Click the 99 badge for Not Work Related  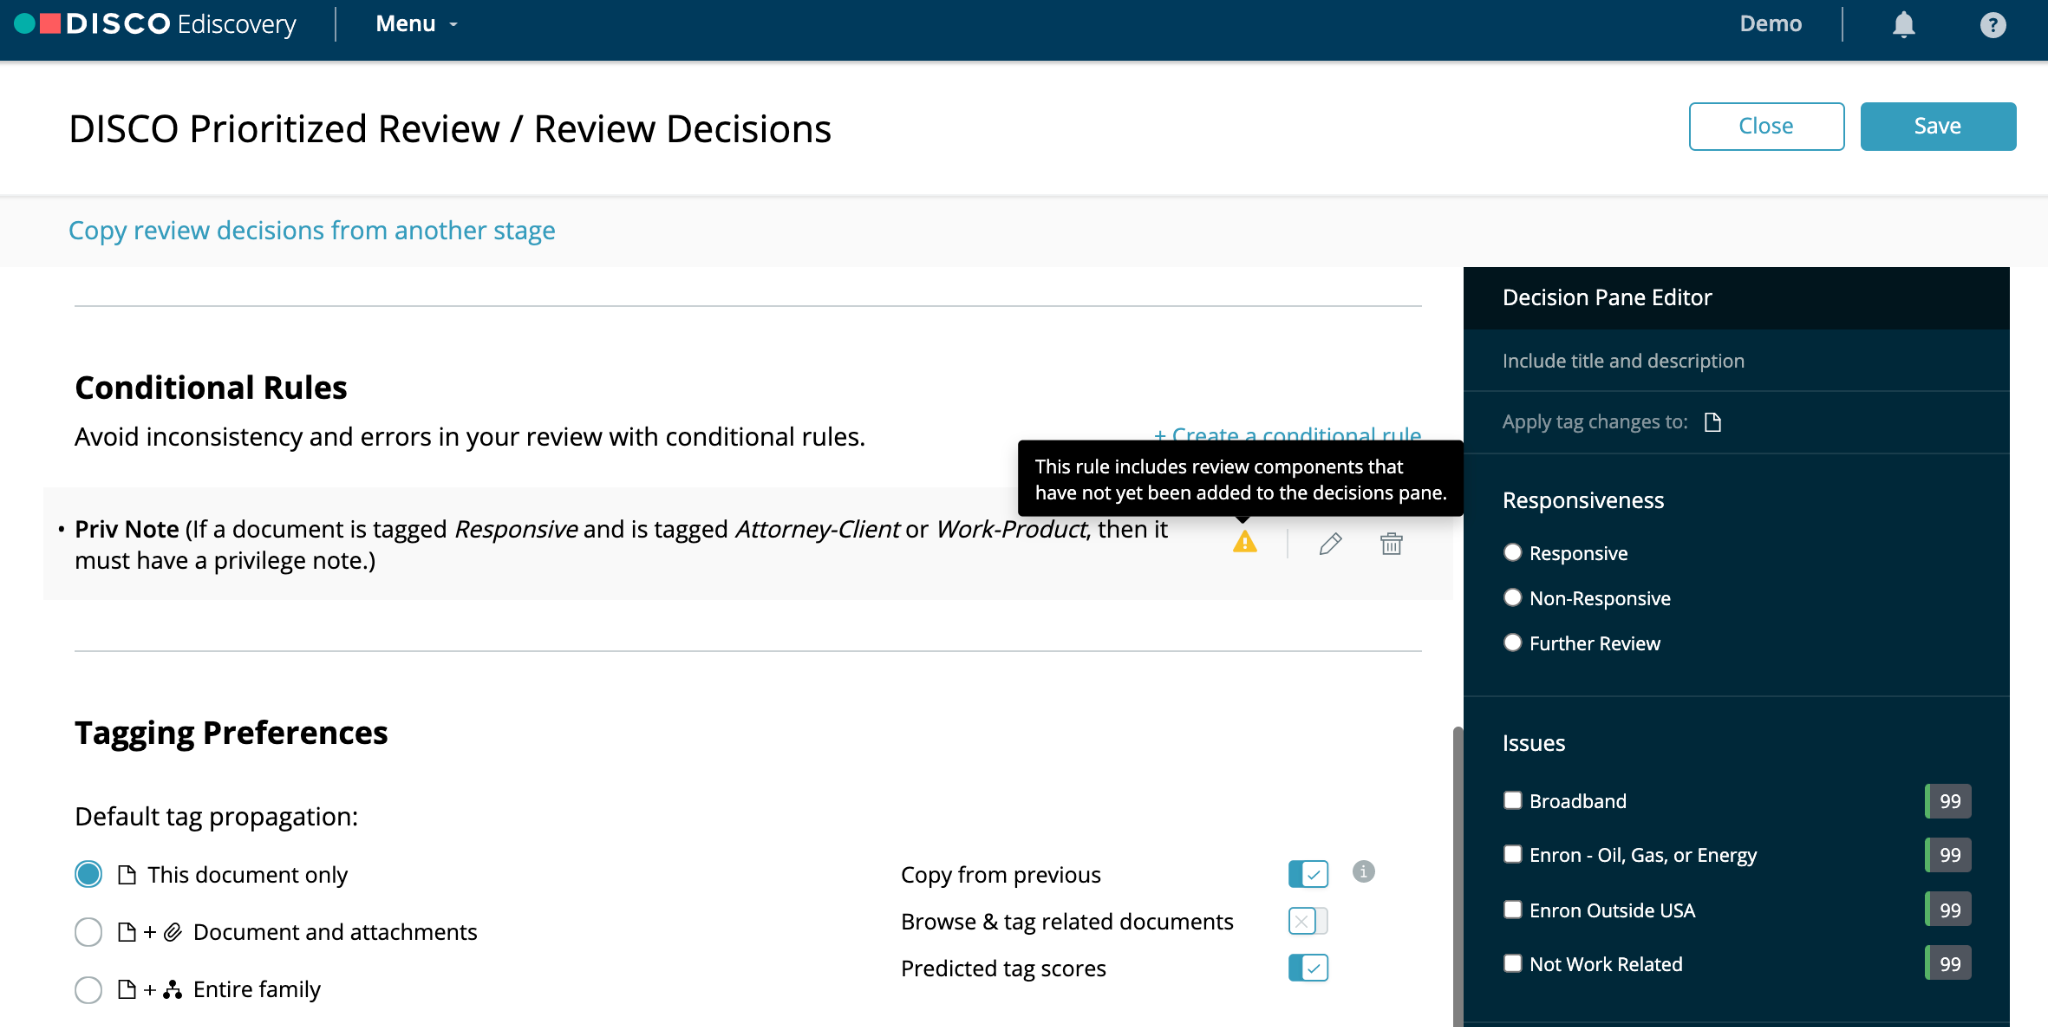1948,964
